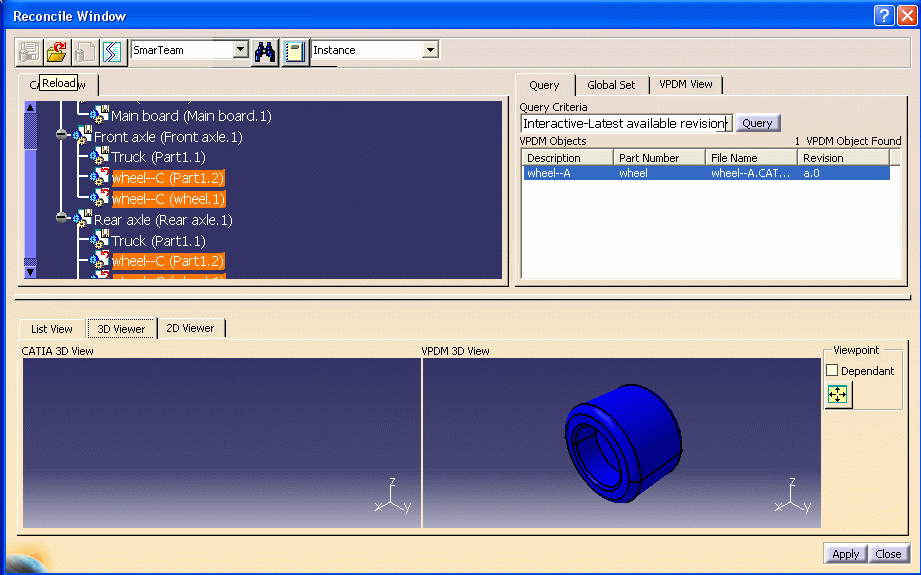Collapse the Rear axle tree node

click(x=62, y=219)
